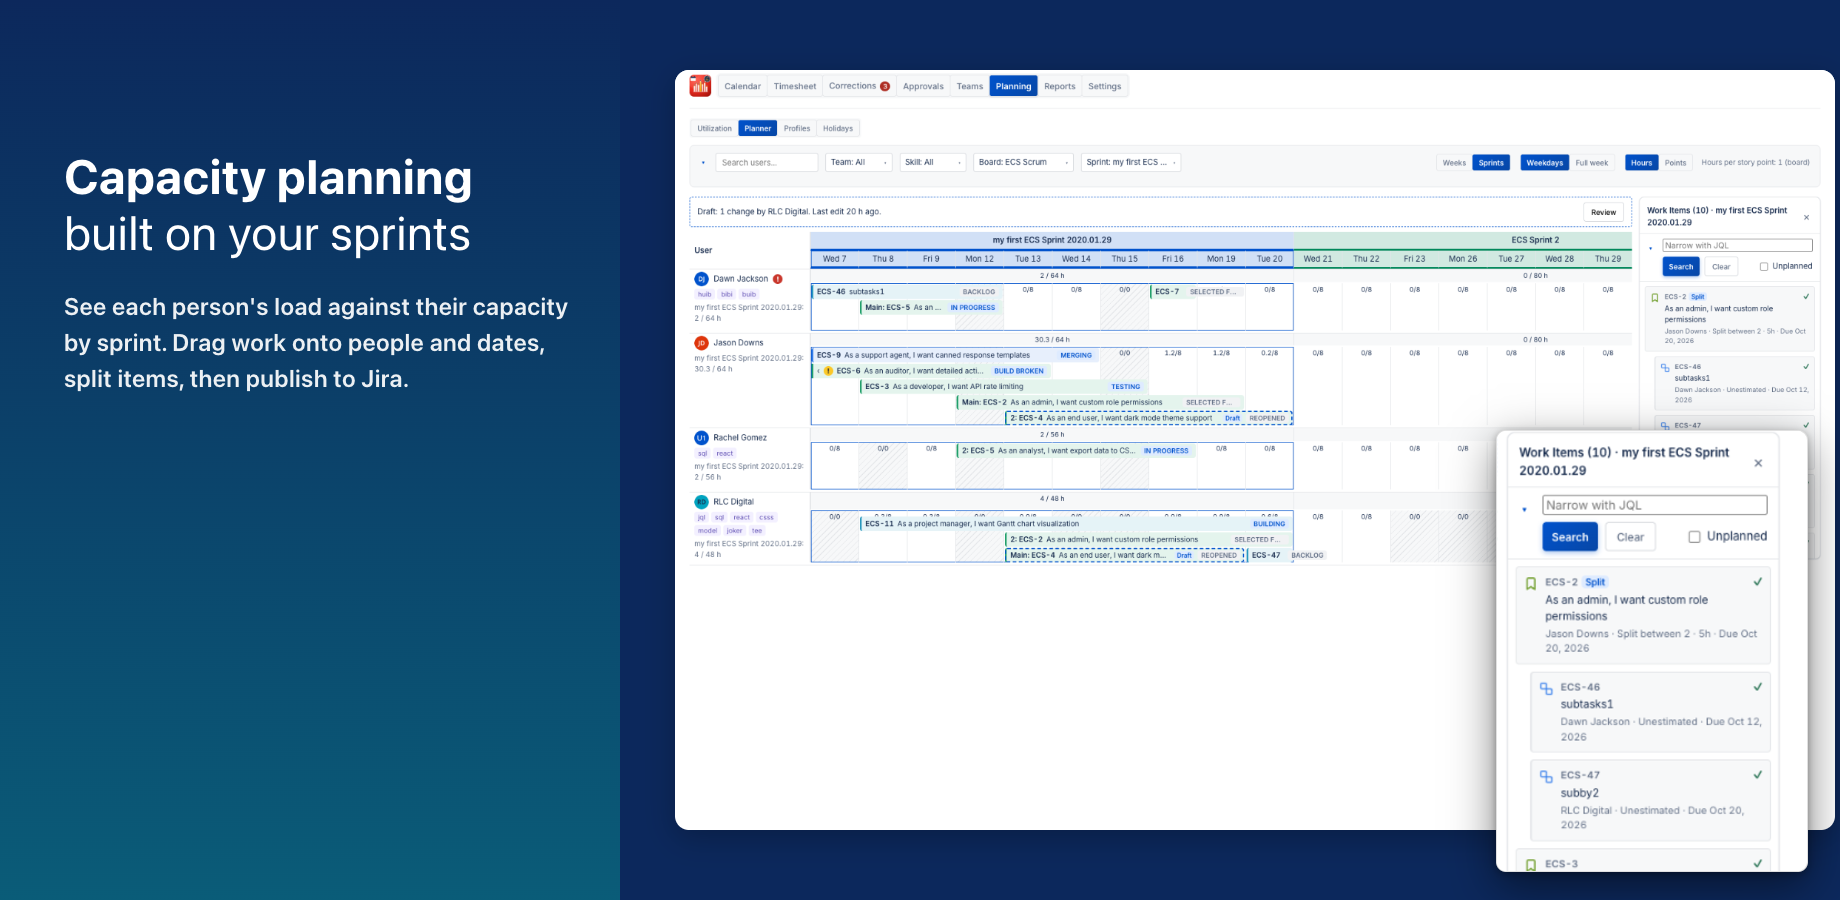Click ECS-2 story bookmark icon in enlarged popup
The width and height of the screenshot is (1840, 900).
click(1530, 584)
